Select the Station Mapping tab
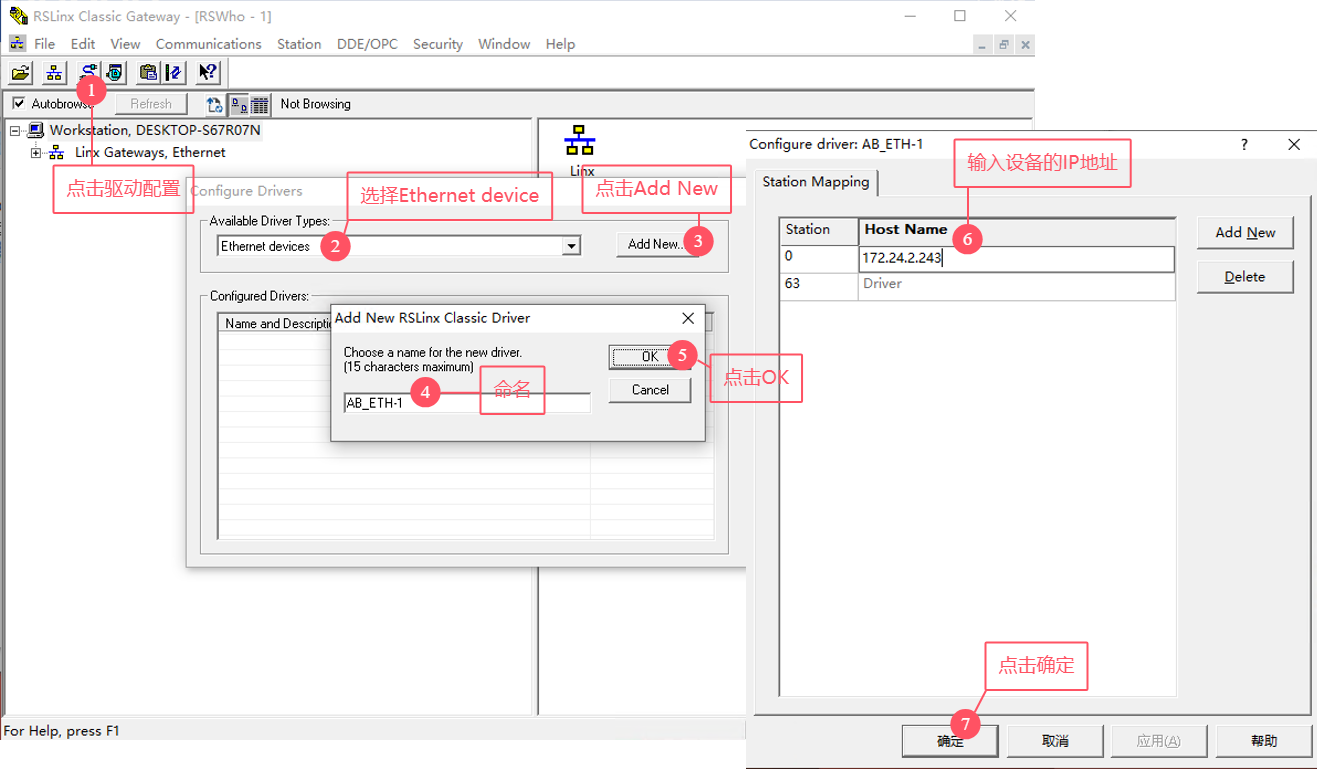Viewport: 1317px width, 769px height. [815, 182]
